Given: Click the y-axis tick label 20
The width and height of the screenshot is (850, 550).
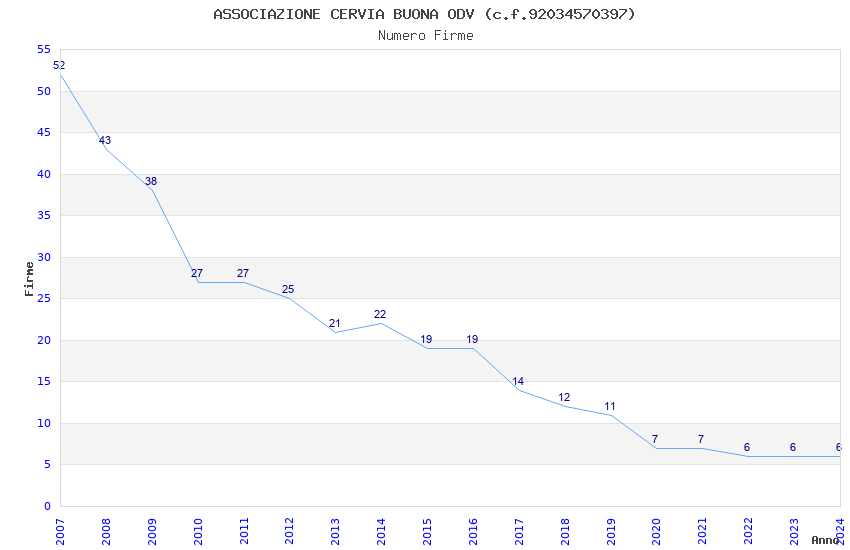Looking at the screenshot, I should (x=44, y=340).
